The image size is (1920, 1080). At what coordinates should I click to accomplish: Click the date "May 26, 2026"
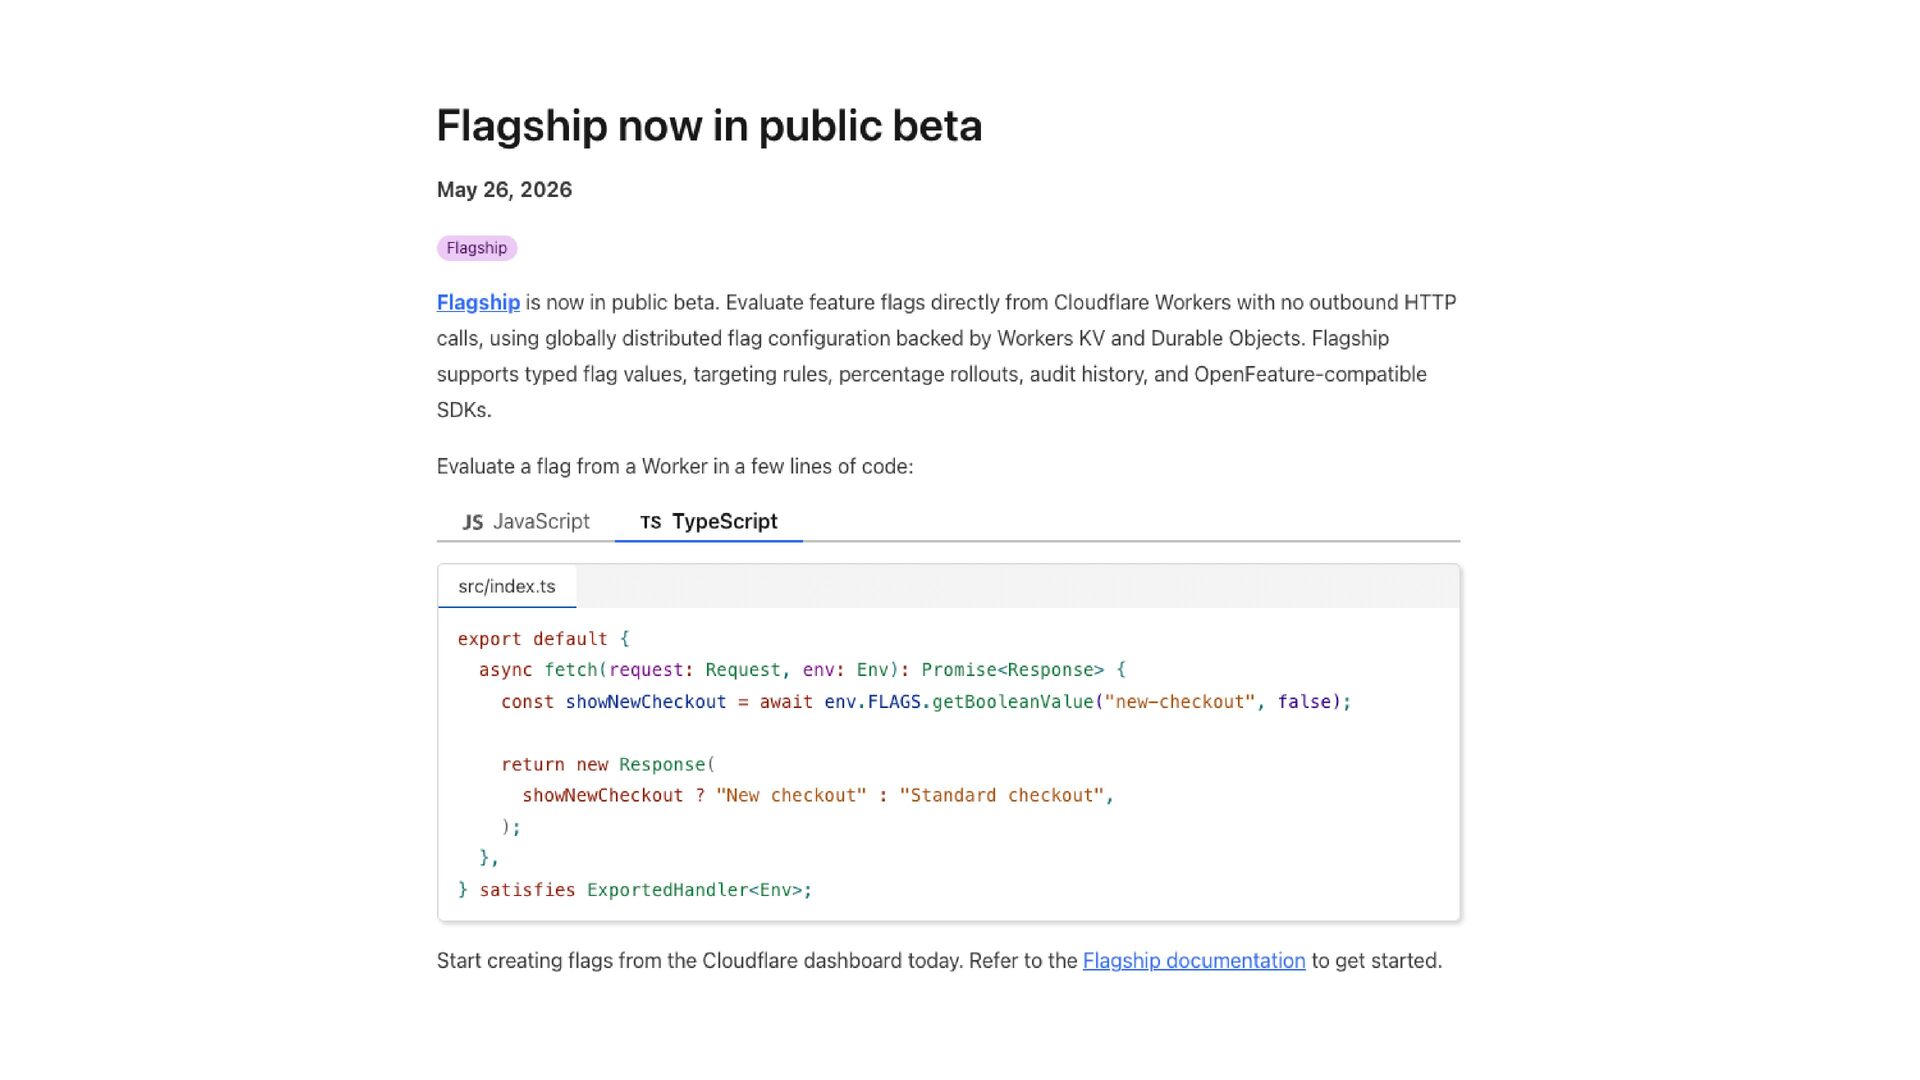(505, 190)
